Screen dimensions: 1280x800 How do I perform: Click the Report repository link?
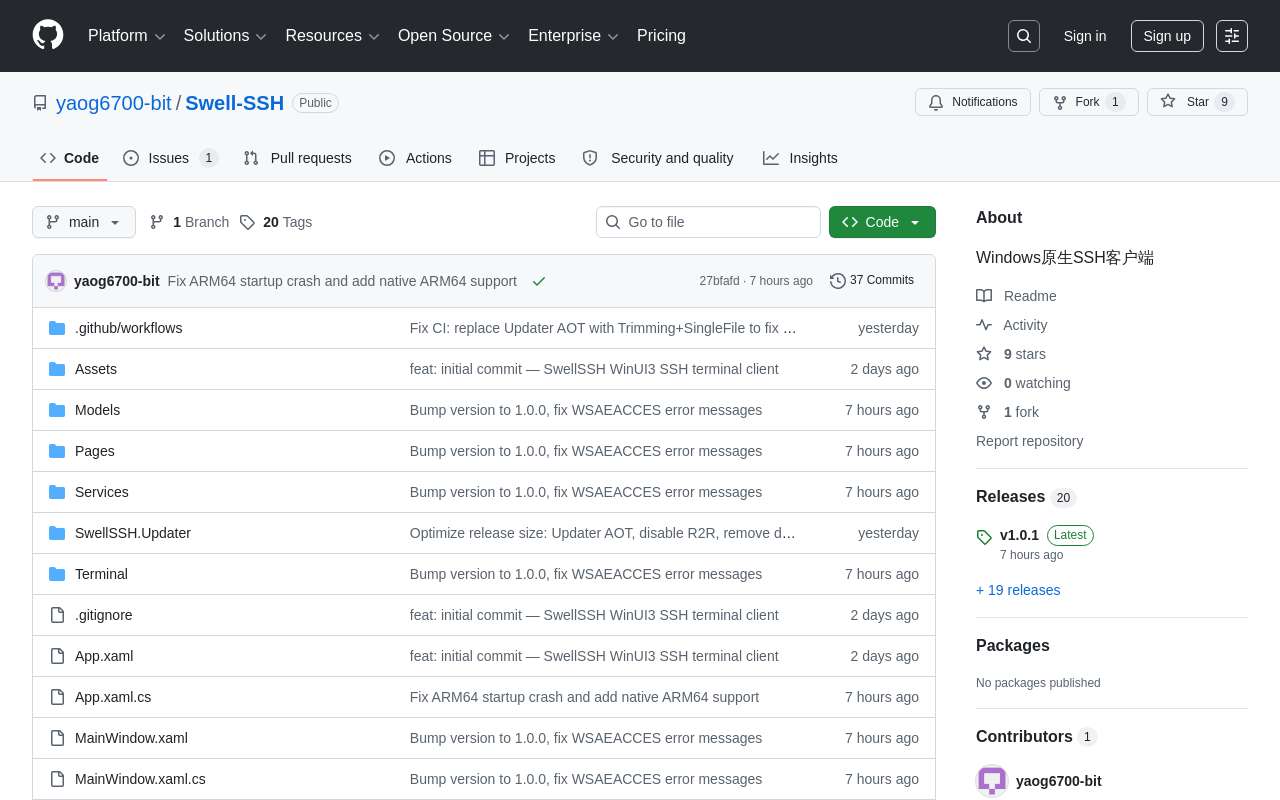(x=1029, y=441)
